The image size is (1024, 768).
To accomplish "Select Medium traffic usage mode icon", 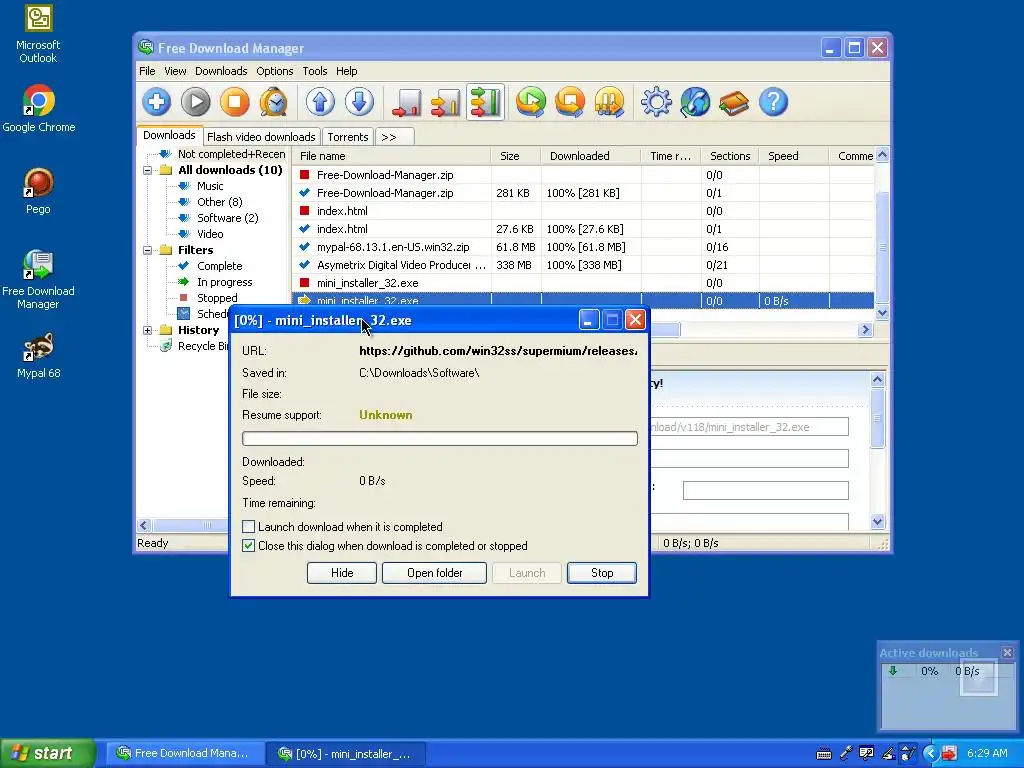I will coord(445,103).
